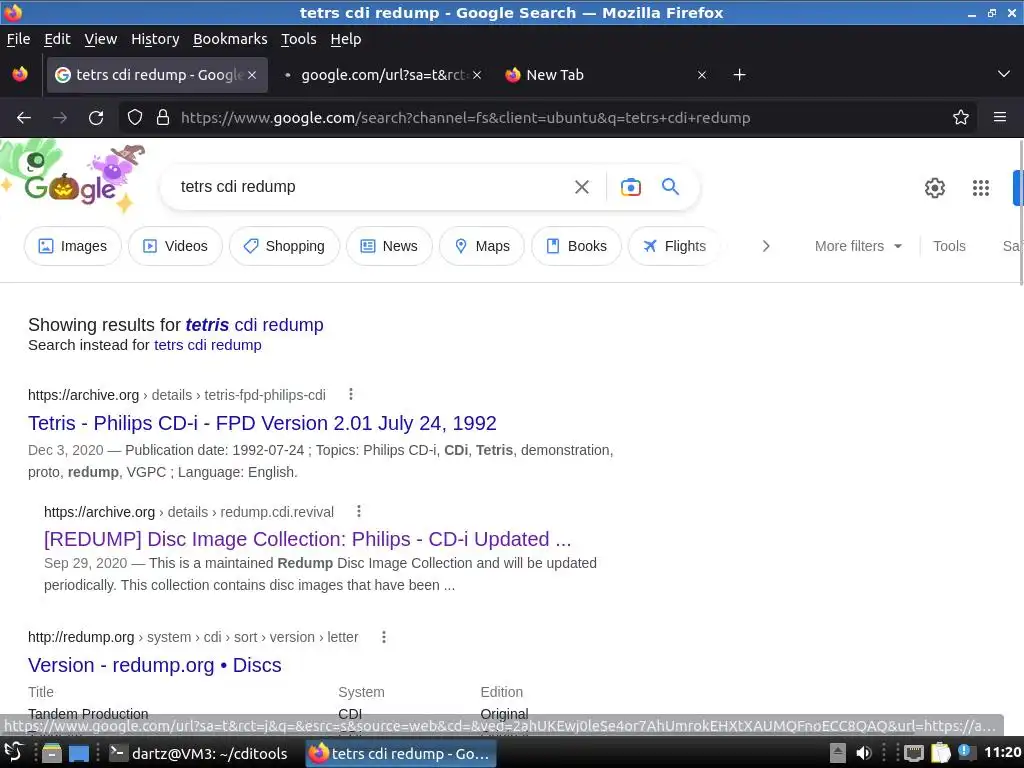Open the View menu
The image size is (1024, 768).
101,39
